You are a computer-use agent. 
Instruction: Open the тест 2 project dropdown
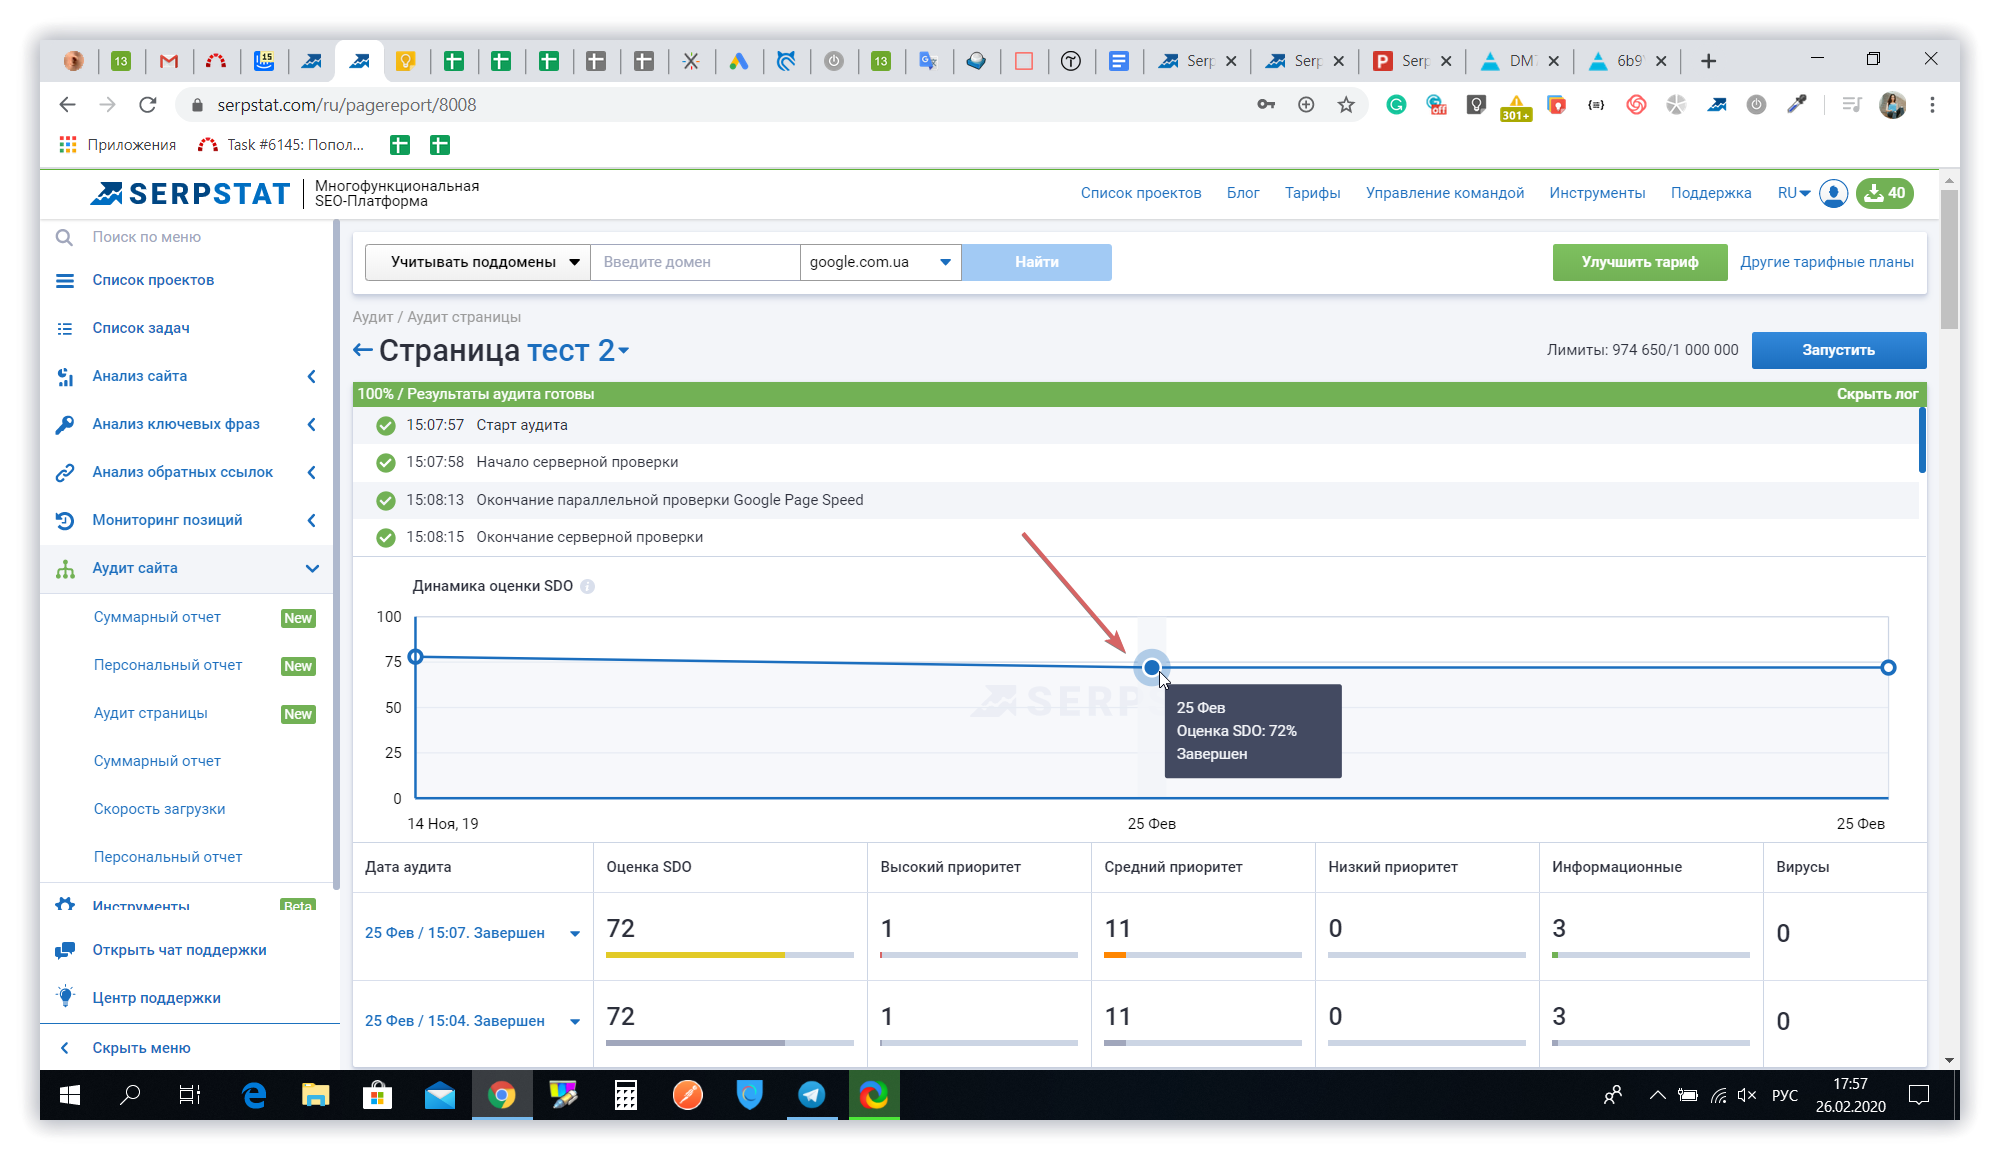coord(578,351)
